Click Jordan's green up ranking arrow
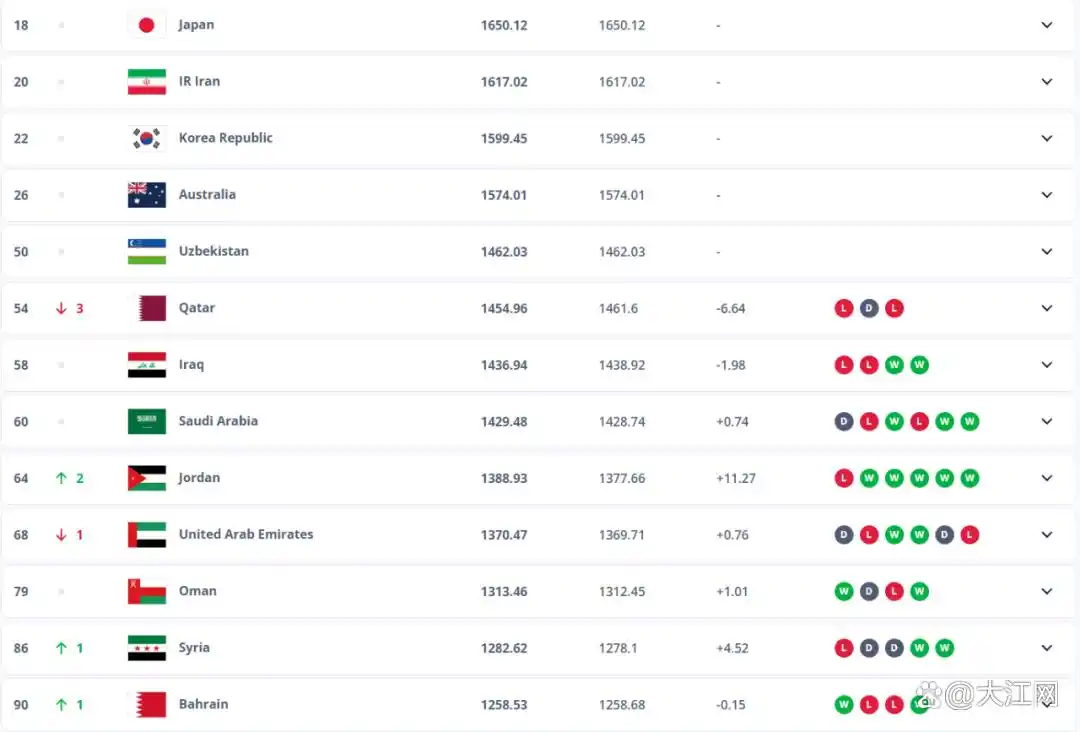 click(61, 478)
